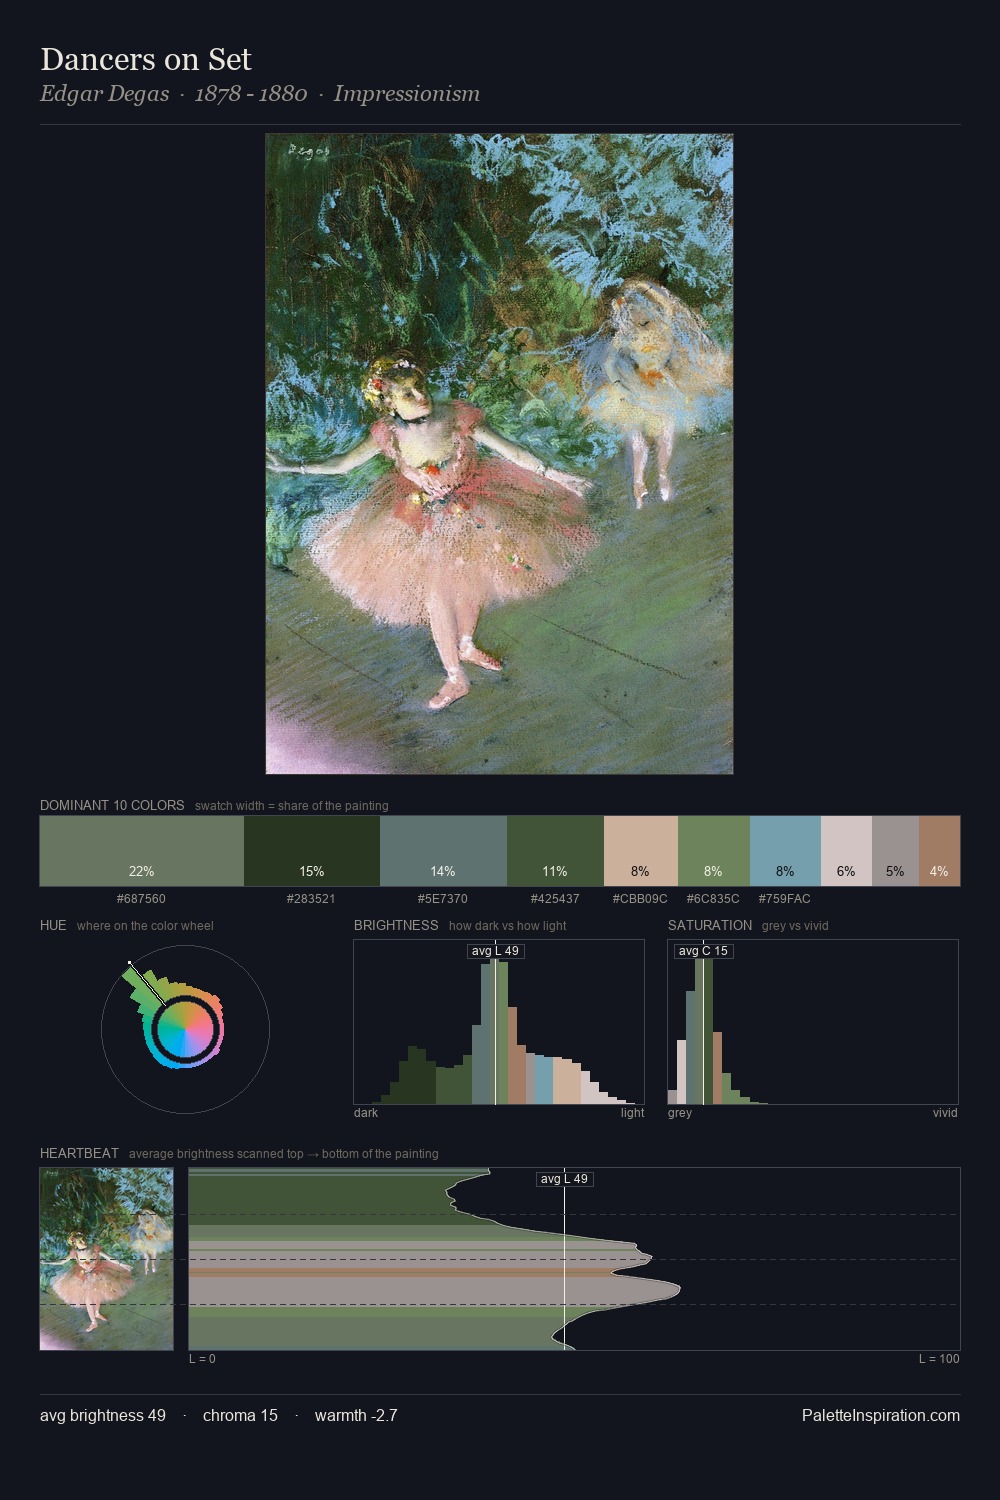1000x1500 pixels.
Task: Click the 'vivid' saturation axis label
Action: click(945, 1113)
